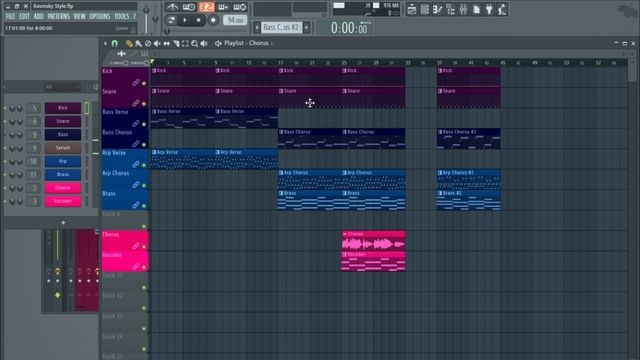Viewport: 640px width, 360px height.
Task: Open the VIEW menu
Action: click(80, 16)
